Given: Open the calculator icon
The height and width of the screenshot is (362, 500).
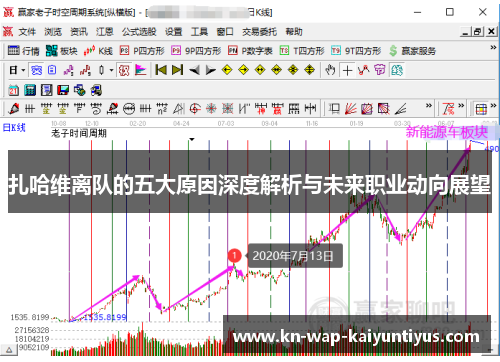Looking at the screenshot, I should pos(30,90).
